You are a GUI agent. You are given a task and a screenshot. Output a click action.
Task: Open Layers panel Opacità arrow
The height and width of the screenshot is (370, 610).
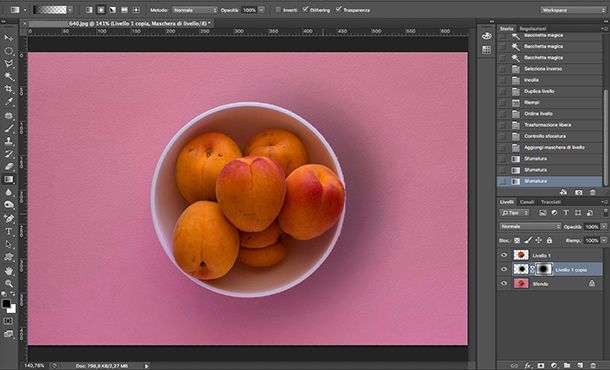(x=604, y=226)
